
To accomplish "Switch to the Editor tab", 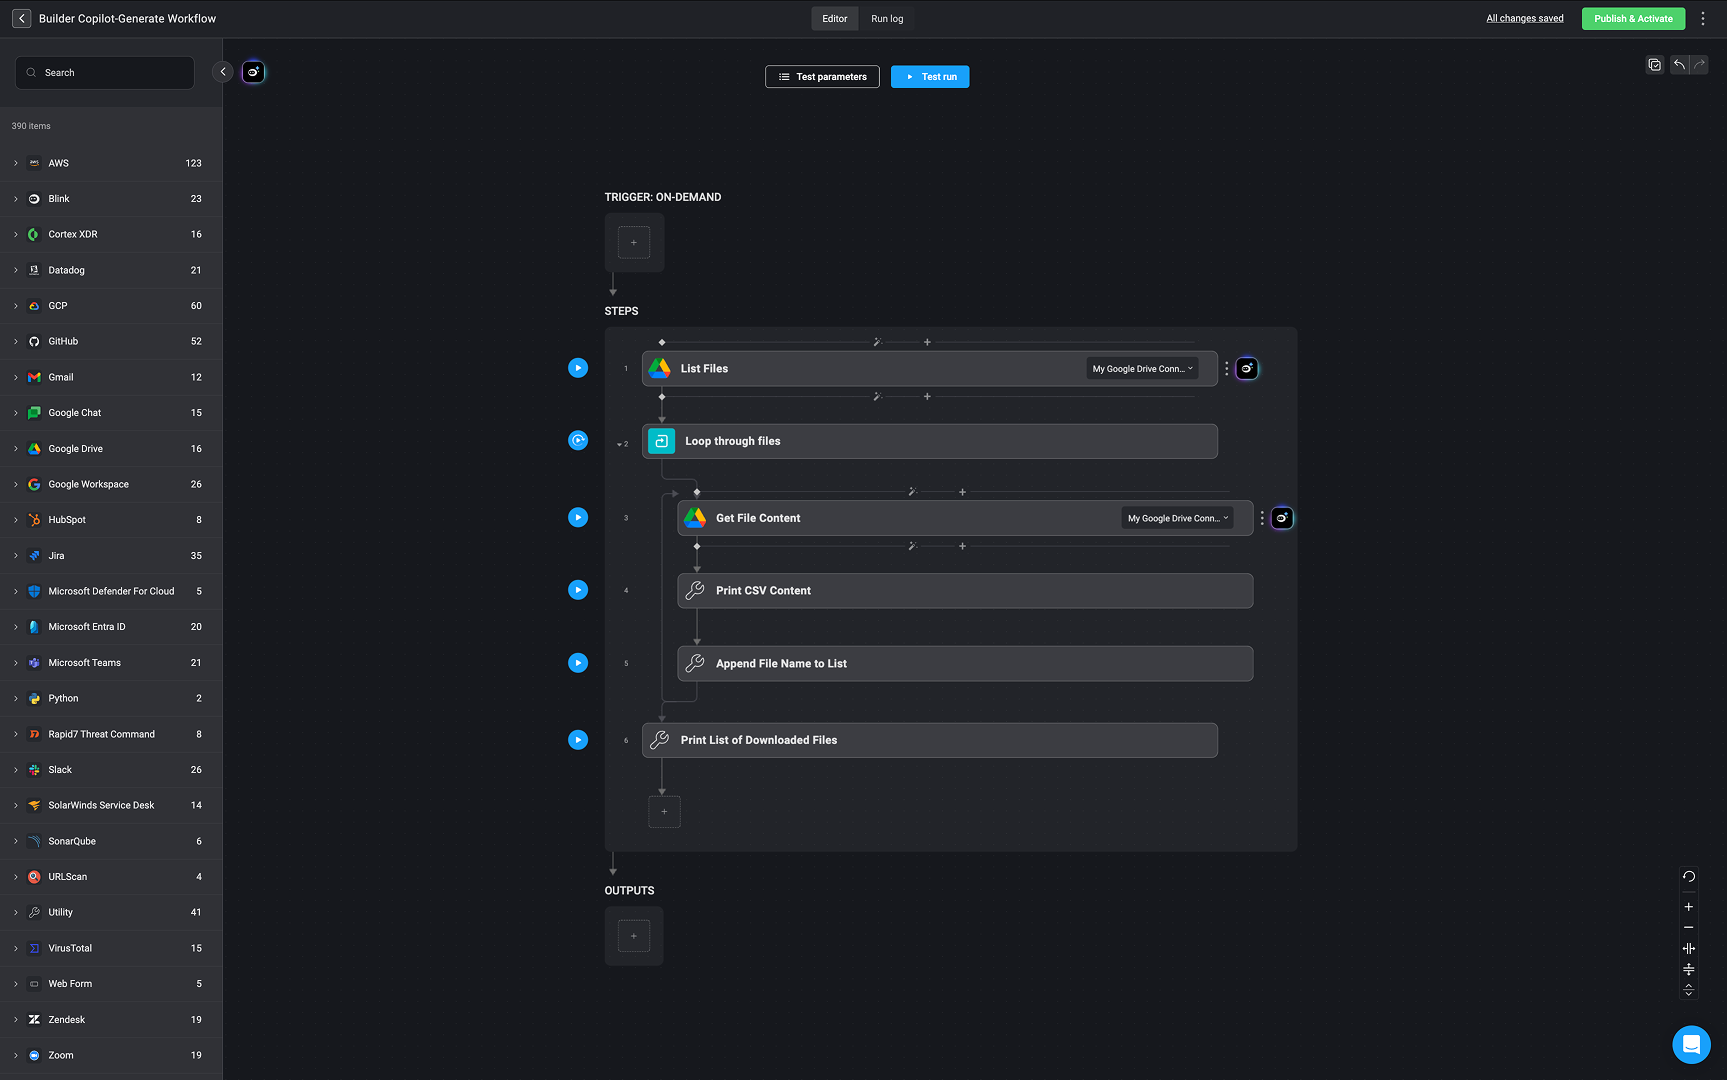I will tap(834, 18).
